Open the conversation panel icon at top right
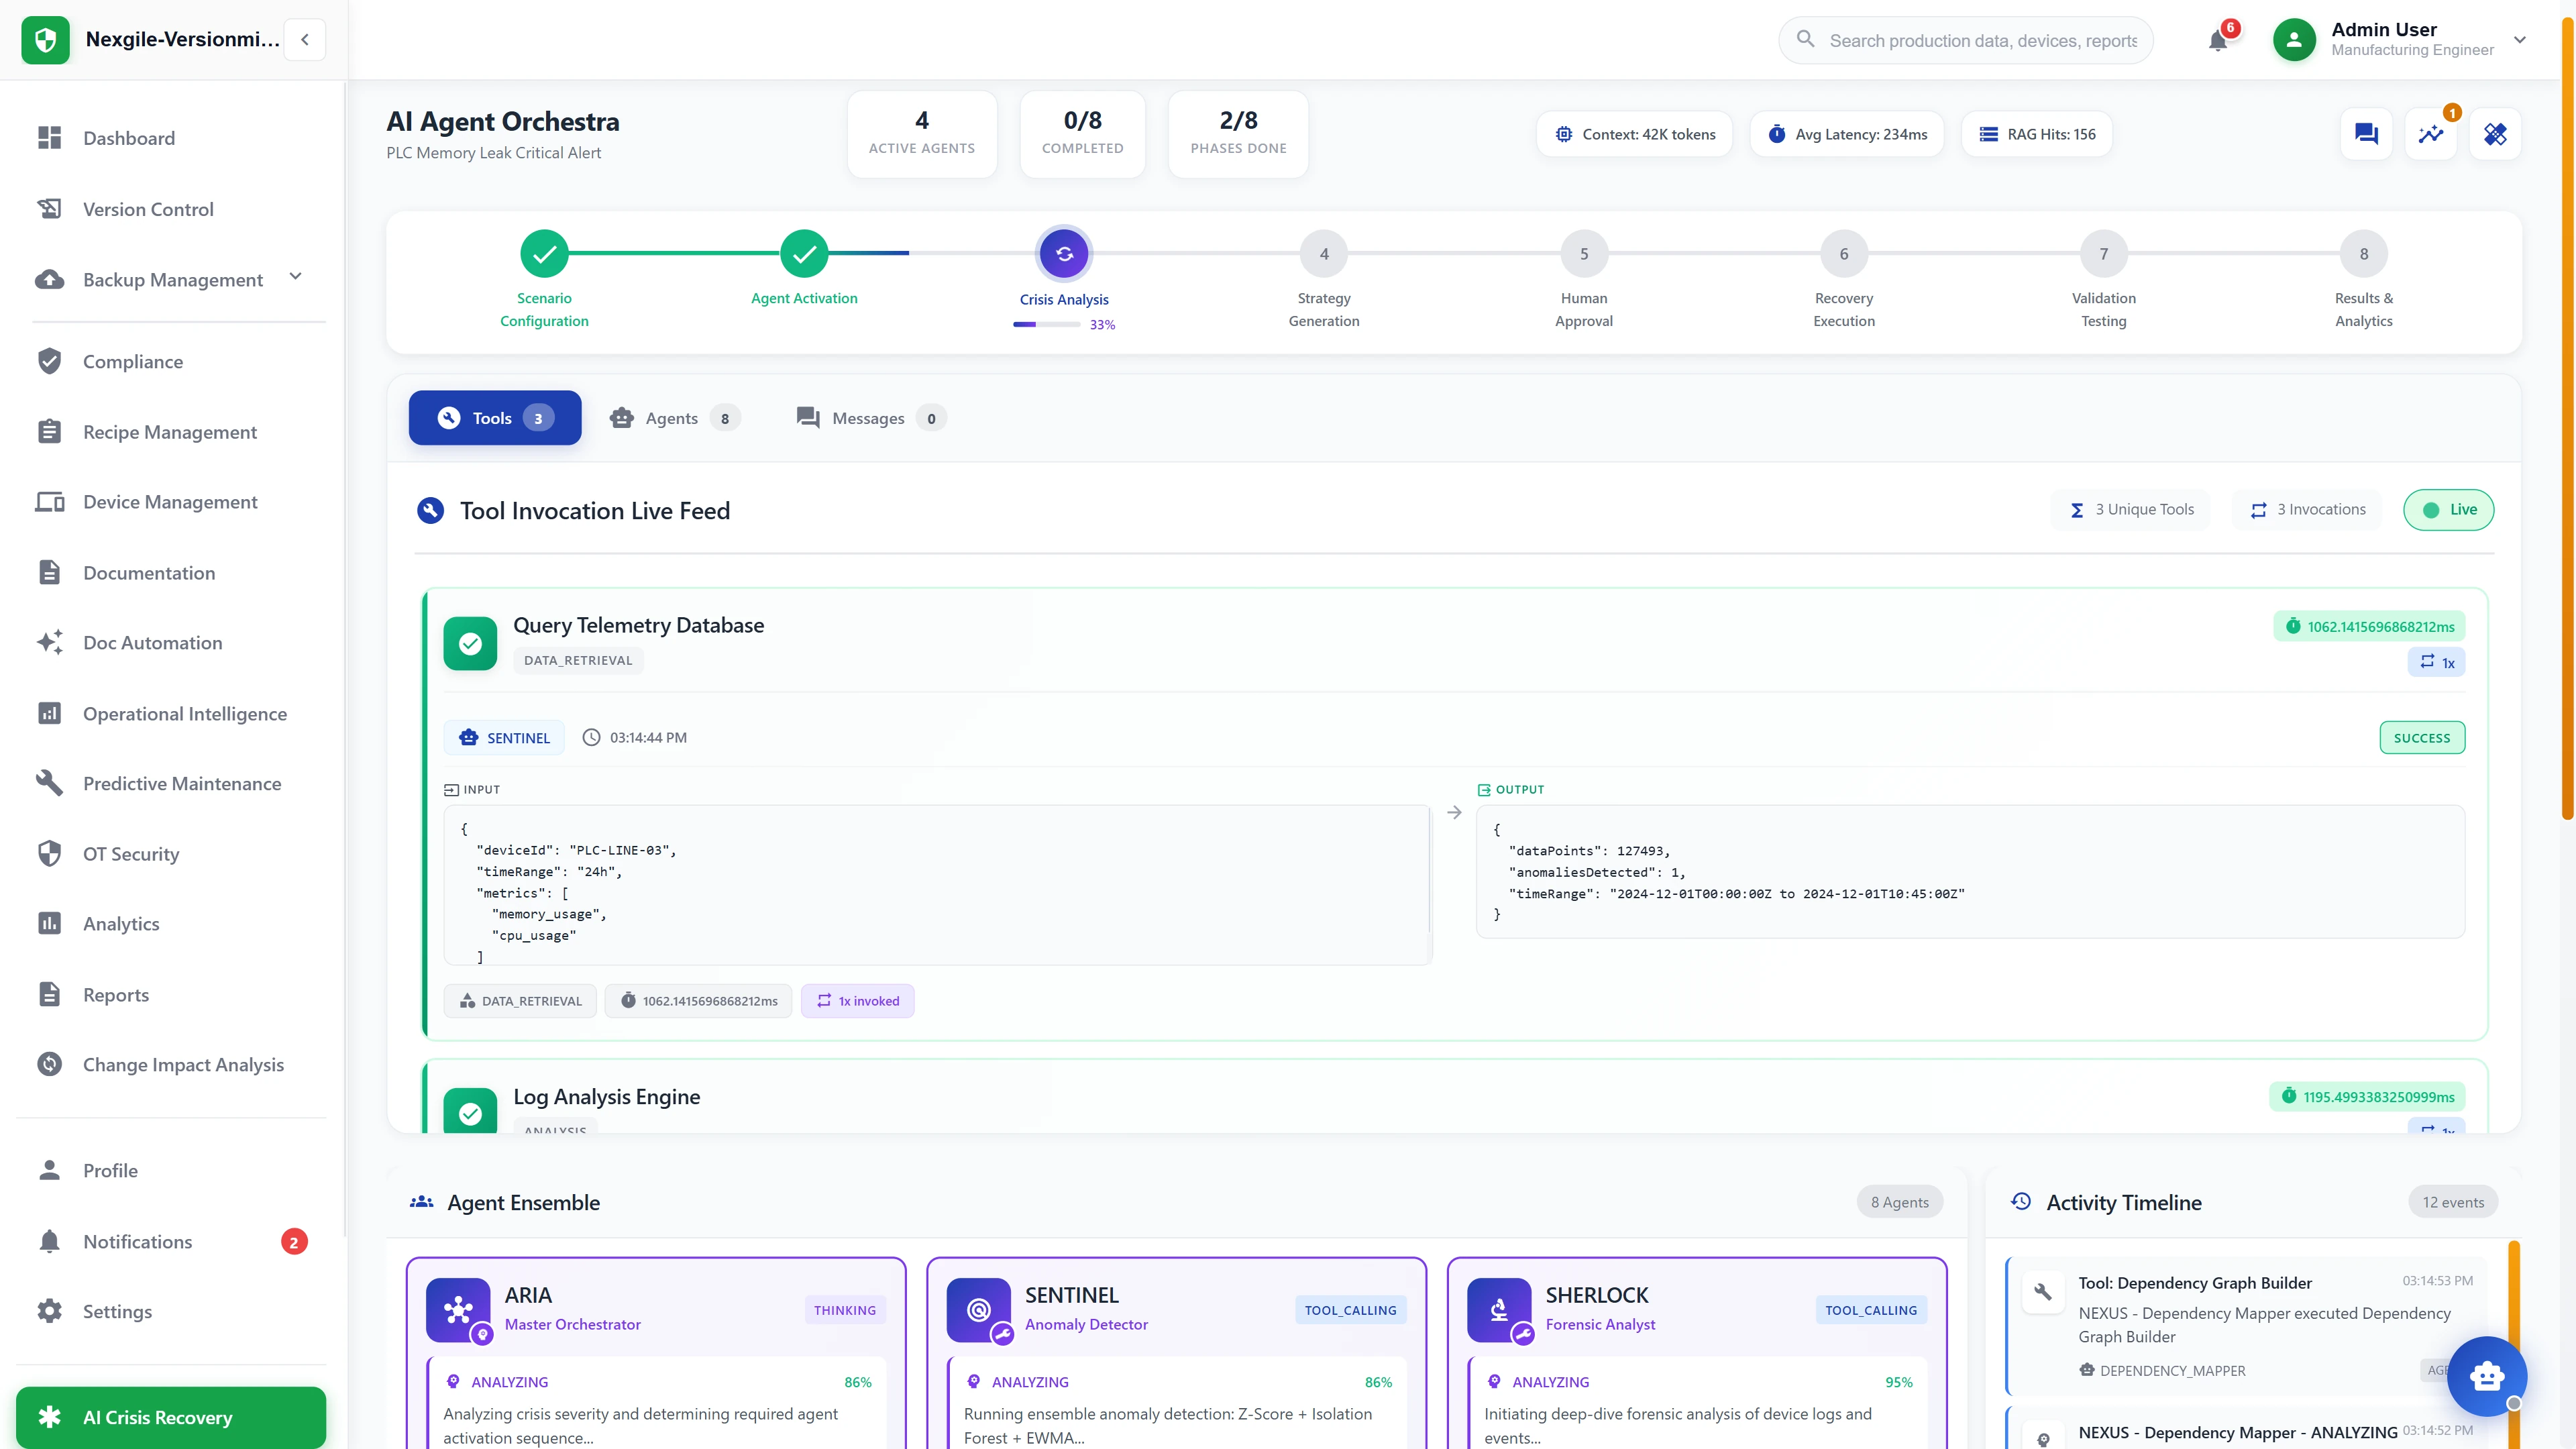The image size is (2576, 1449). click(2365, 133)
